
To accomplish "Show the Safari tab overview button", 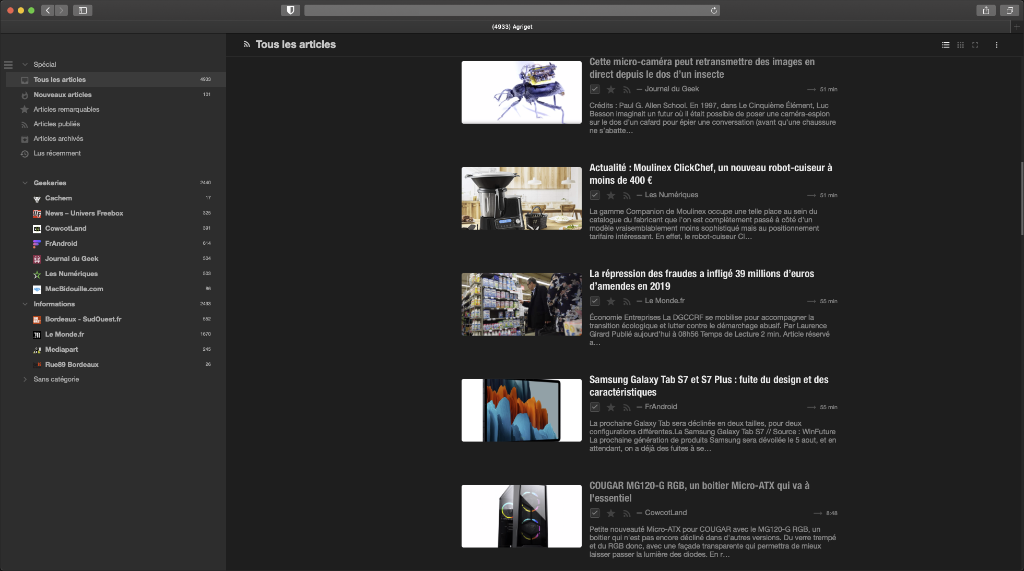I will pyautogui.click(x=1010, y=10).
